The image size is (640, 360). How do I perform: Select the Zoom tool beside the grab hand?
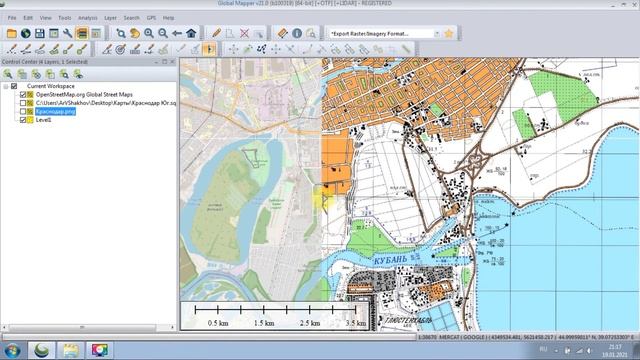121,33
